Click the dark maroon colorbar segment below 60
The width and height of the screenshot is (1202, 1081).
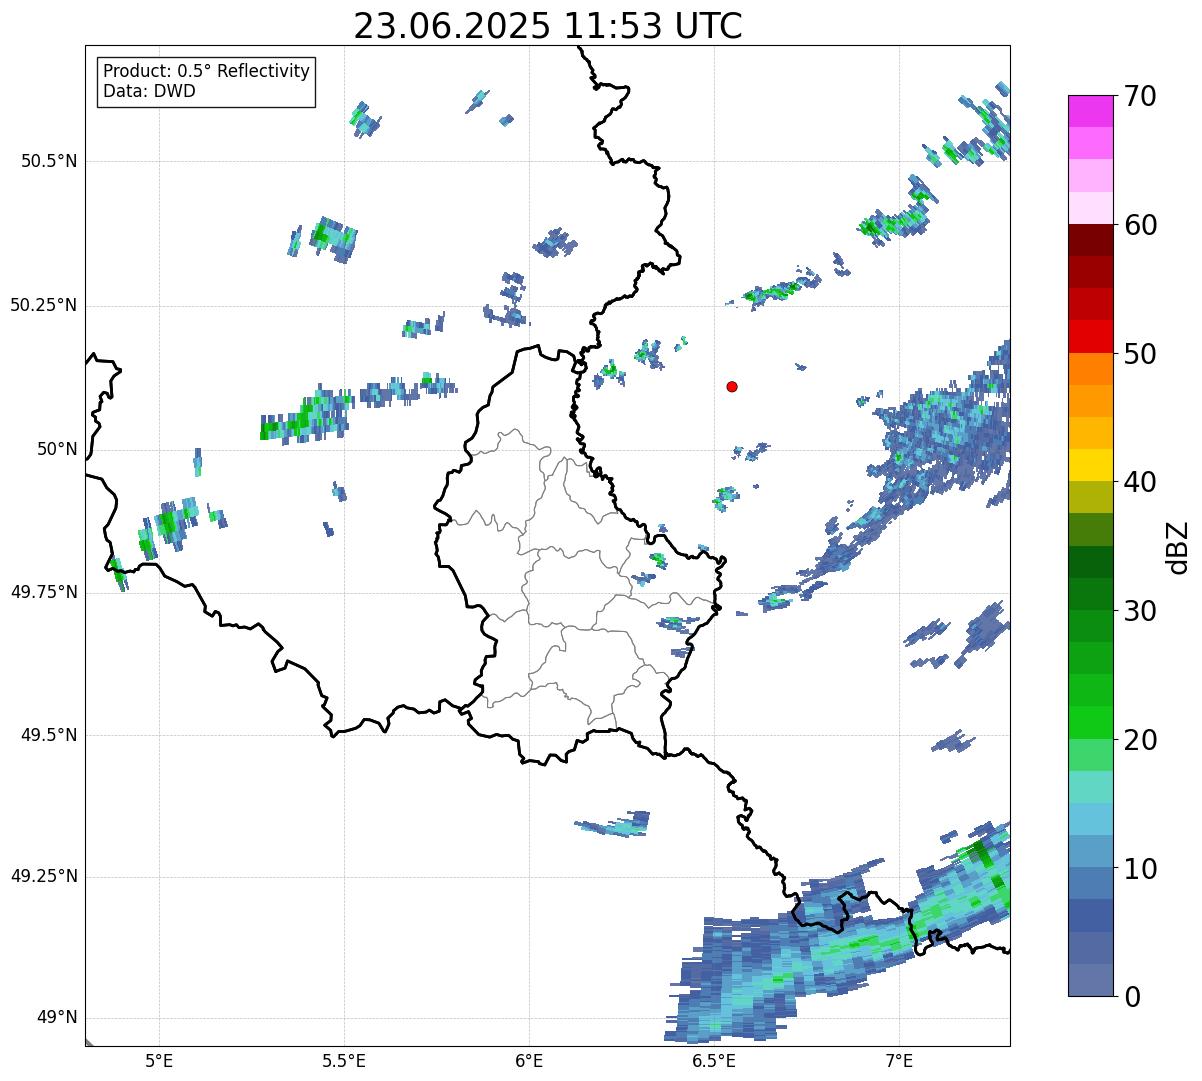[x=1090, y=240]
